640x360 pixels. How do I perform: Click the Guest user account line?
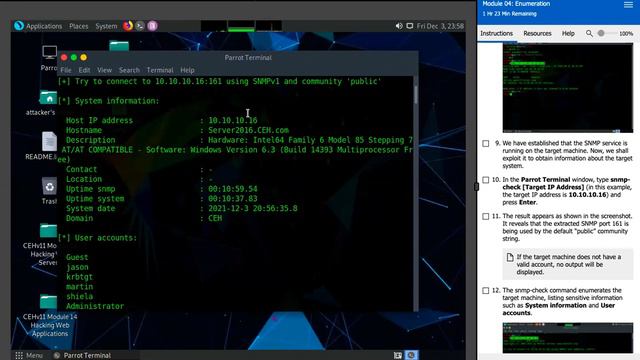pyautogui.click(x=77, y=257)
